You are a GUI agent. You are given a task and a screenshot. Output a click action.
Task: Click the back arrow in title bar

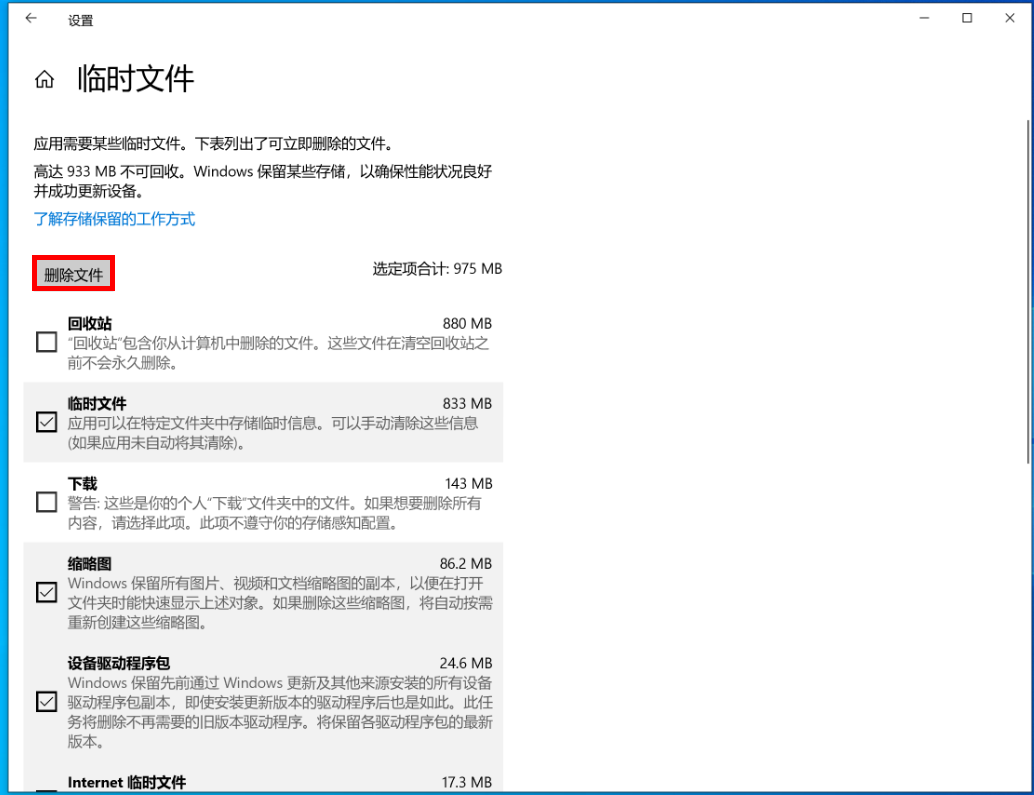[x=31, y=19]
